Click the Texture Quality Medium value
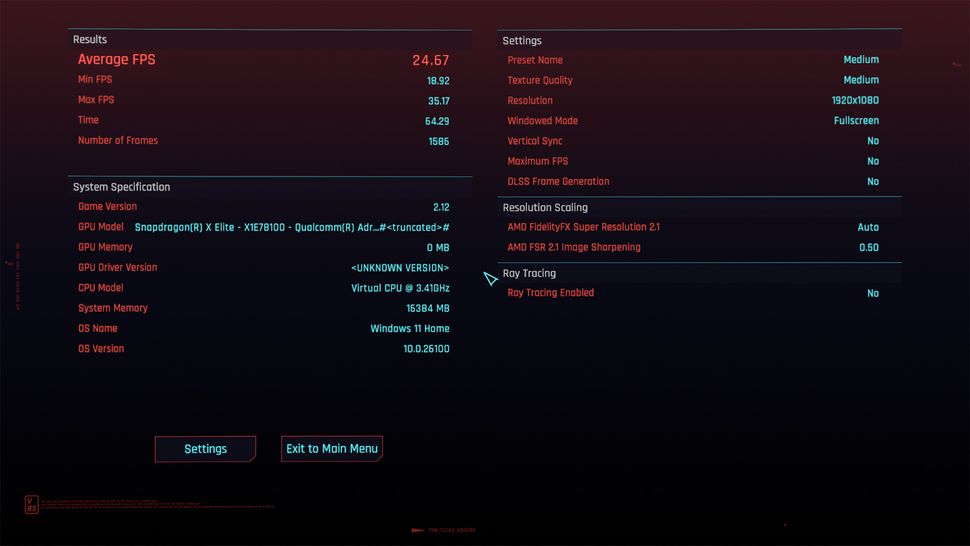 coord(860,80)
